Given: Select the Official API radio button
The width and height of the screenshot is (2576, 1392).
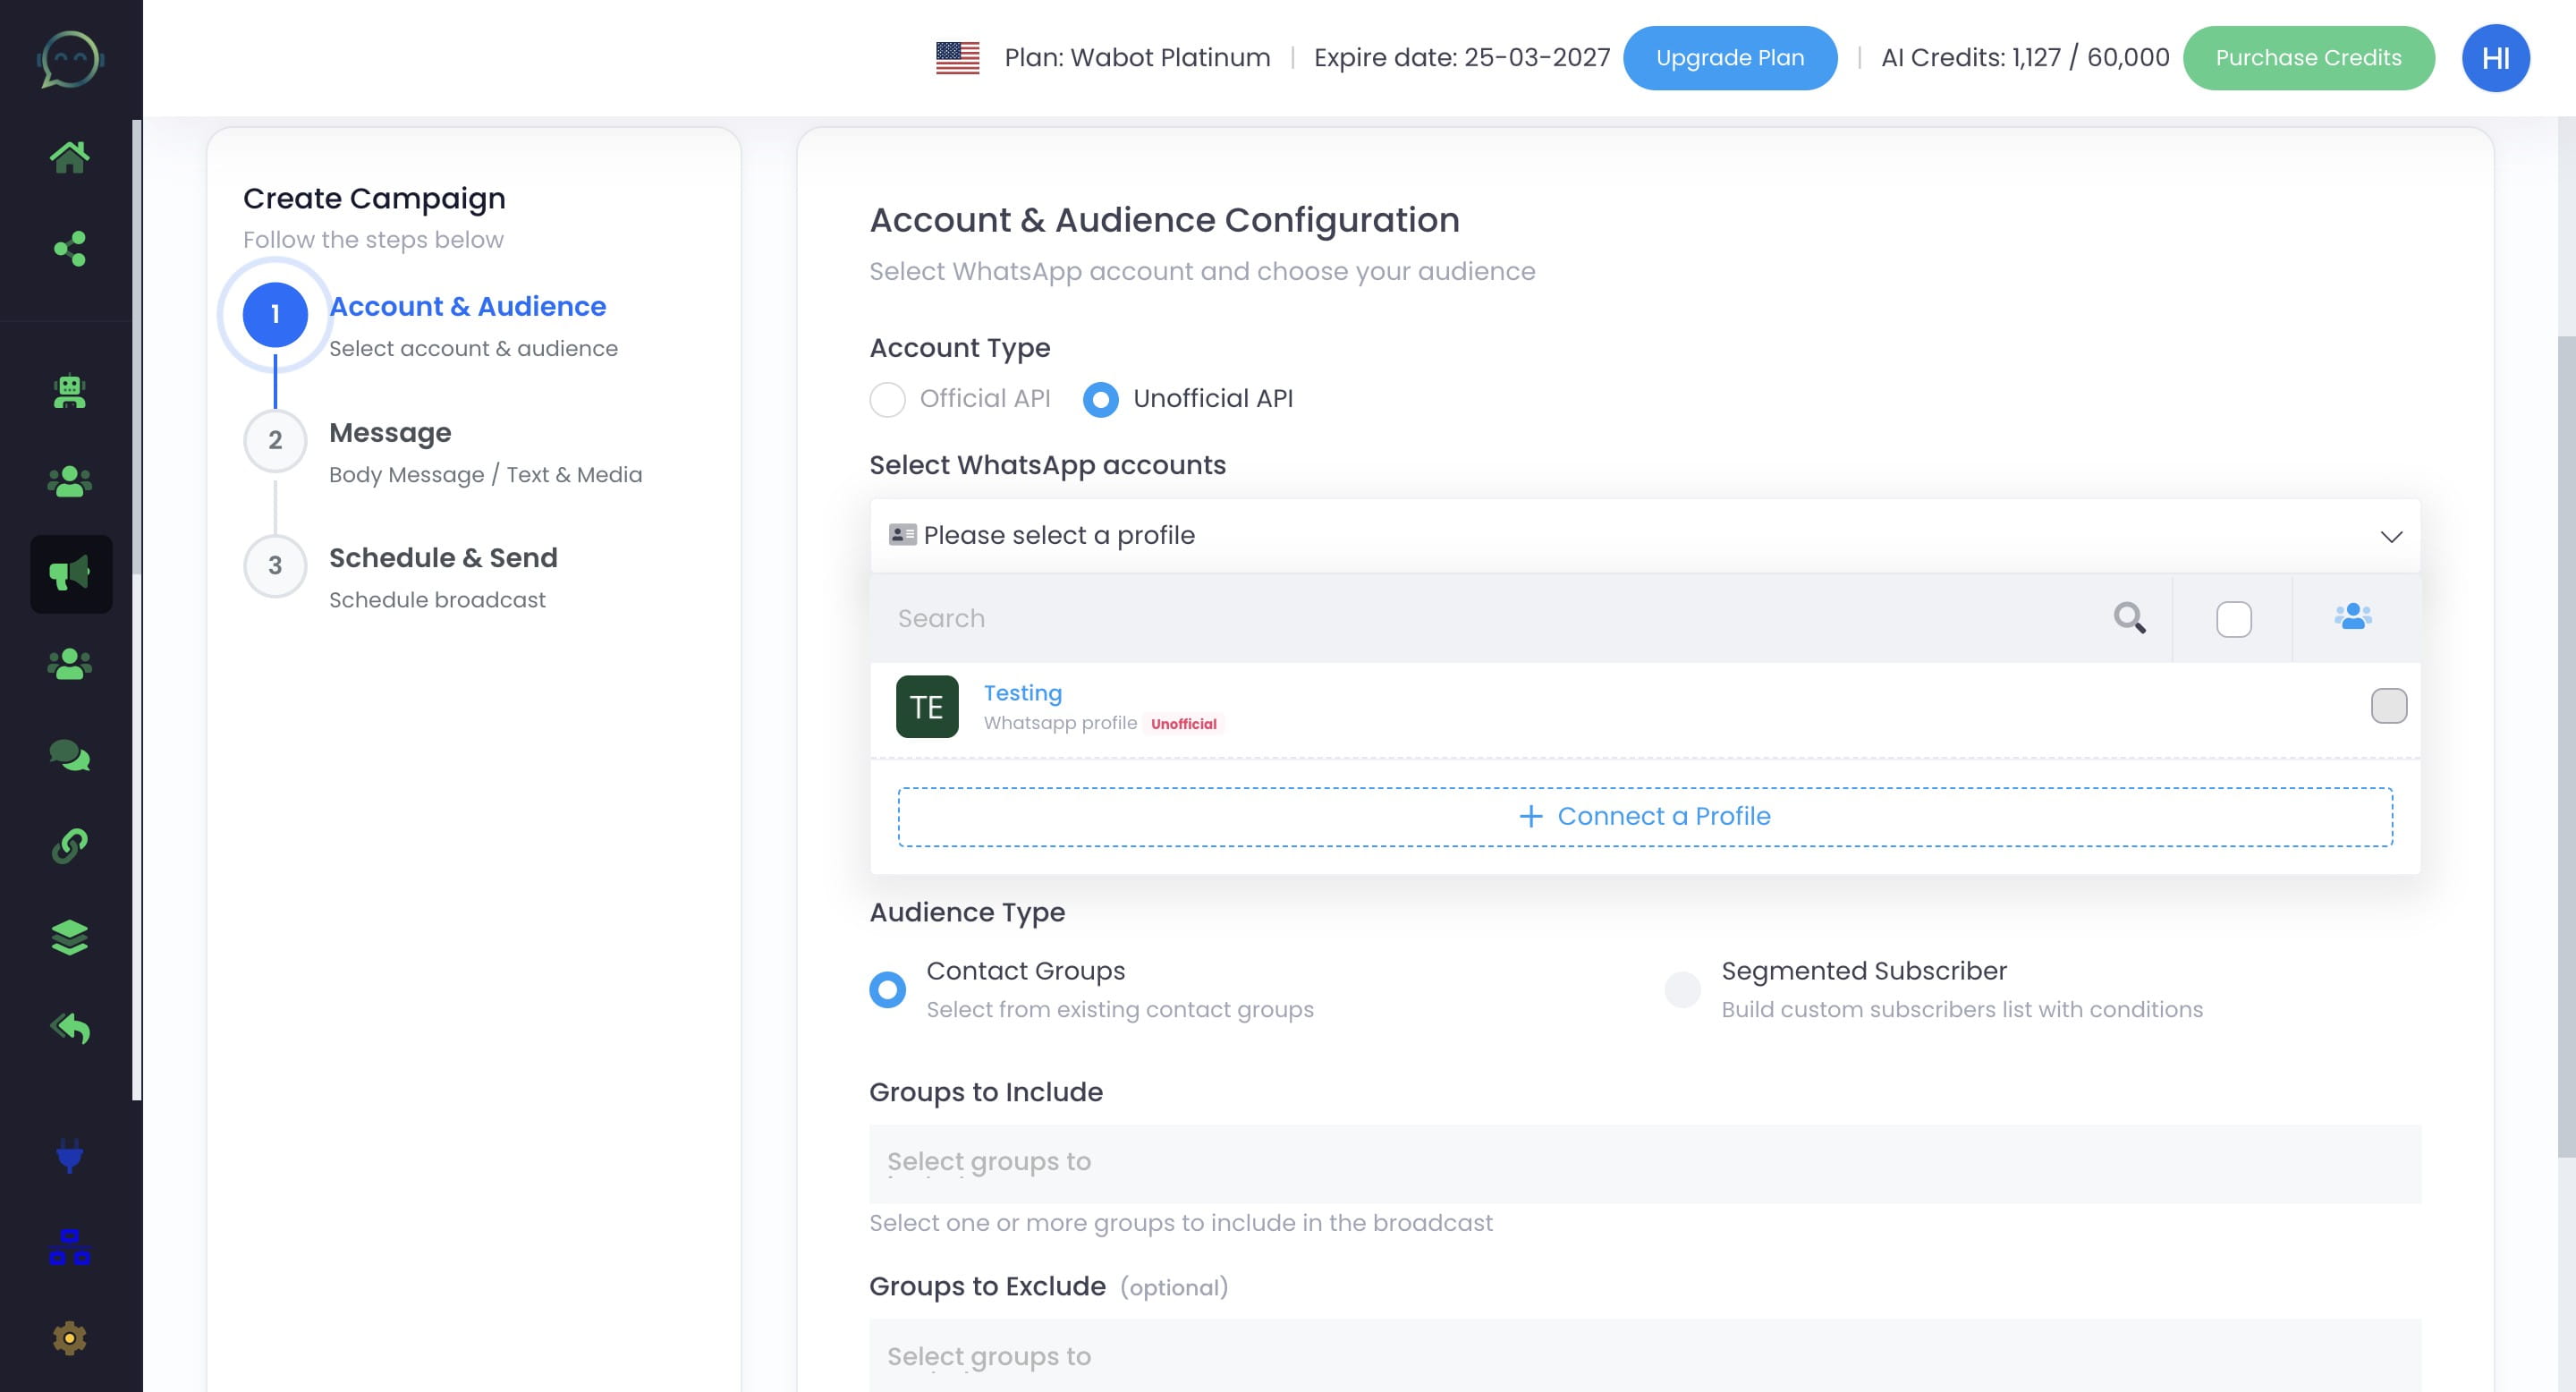Looking at the screenshot, I should click(887, 400).
